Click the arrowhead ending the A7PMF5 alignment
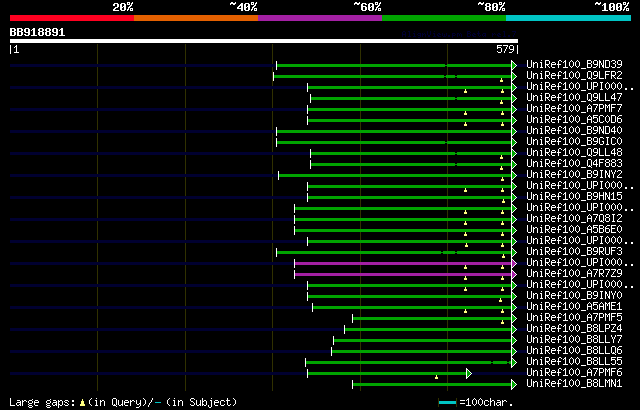Viewport: 640px width, 410px height. [514, 319]
